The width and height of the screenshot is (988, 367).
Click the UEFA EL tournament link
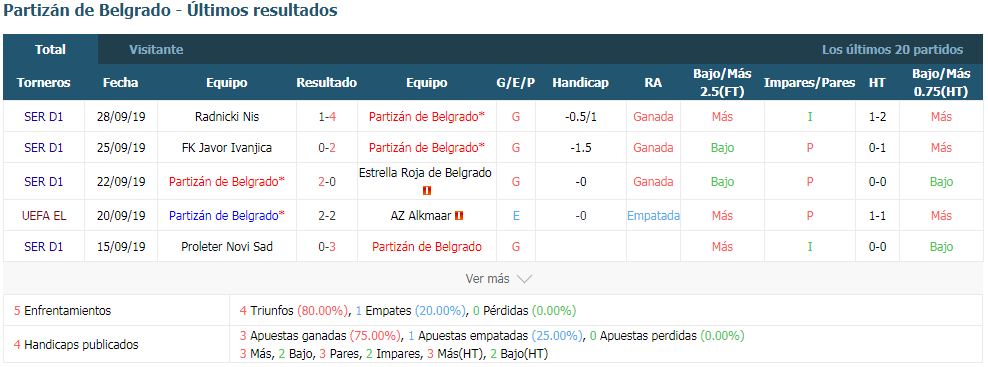click(x=44, y=216)
